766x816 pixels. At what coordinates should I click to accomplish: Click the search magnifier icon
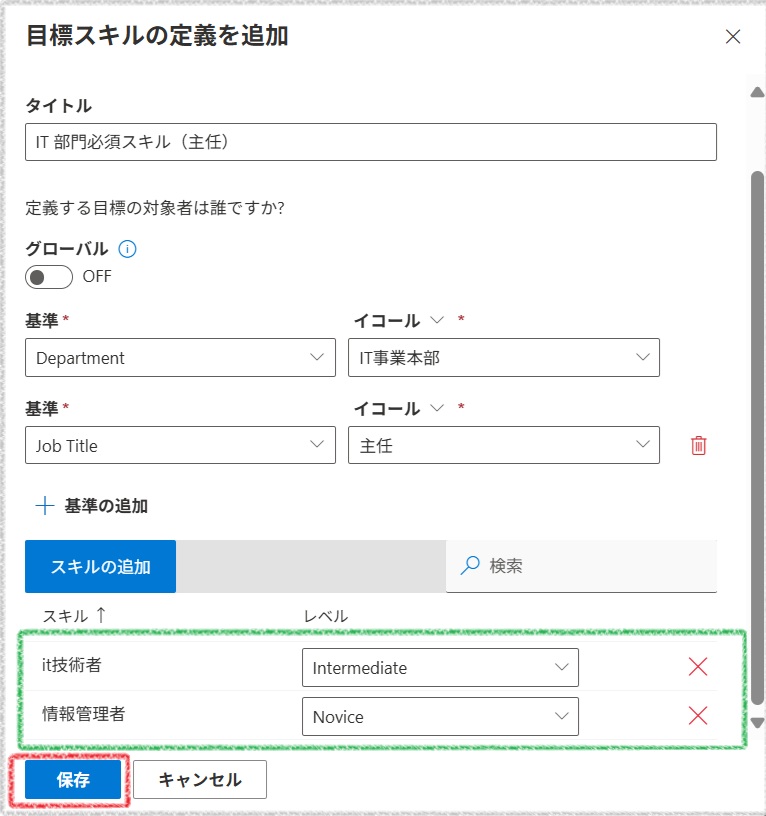470,566
